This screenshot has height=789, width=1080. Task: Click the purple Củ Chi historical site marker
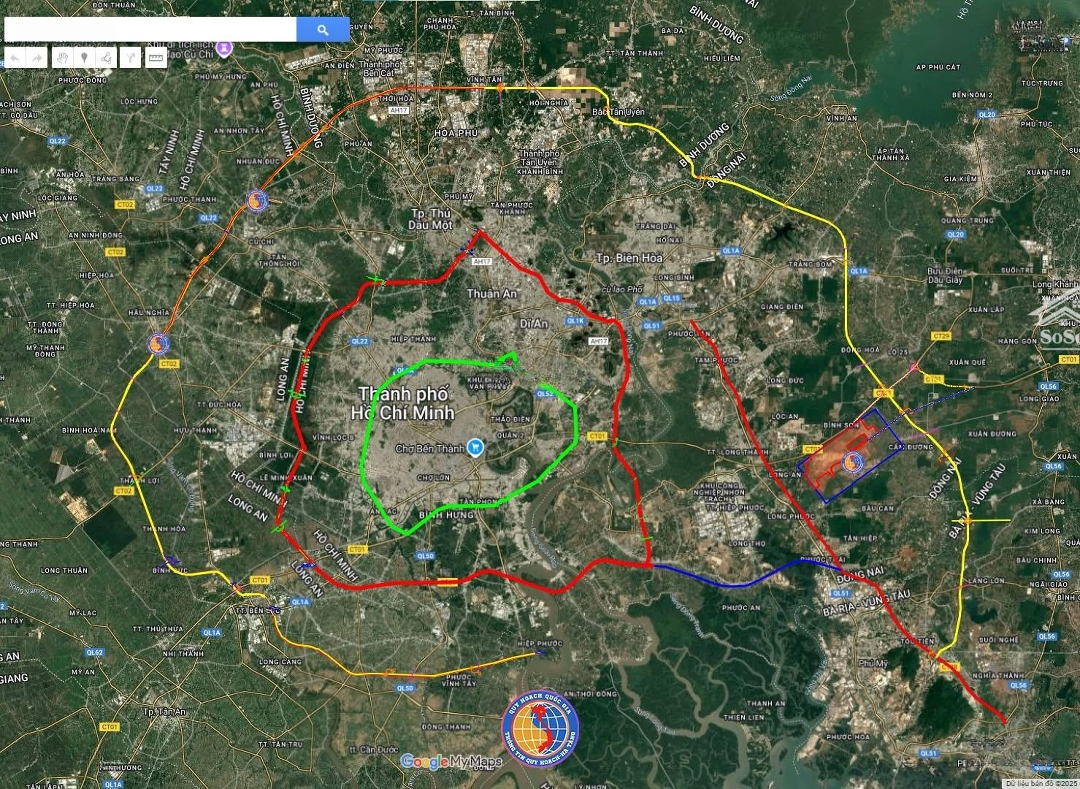224,47
